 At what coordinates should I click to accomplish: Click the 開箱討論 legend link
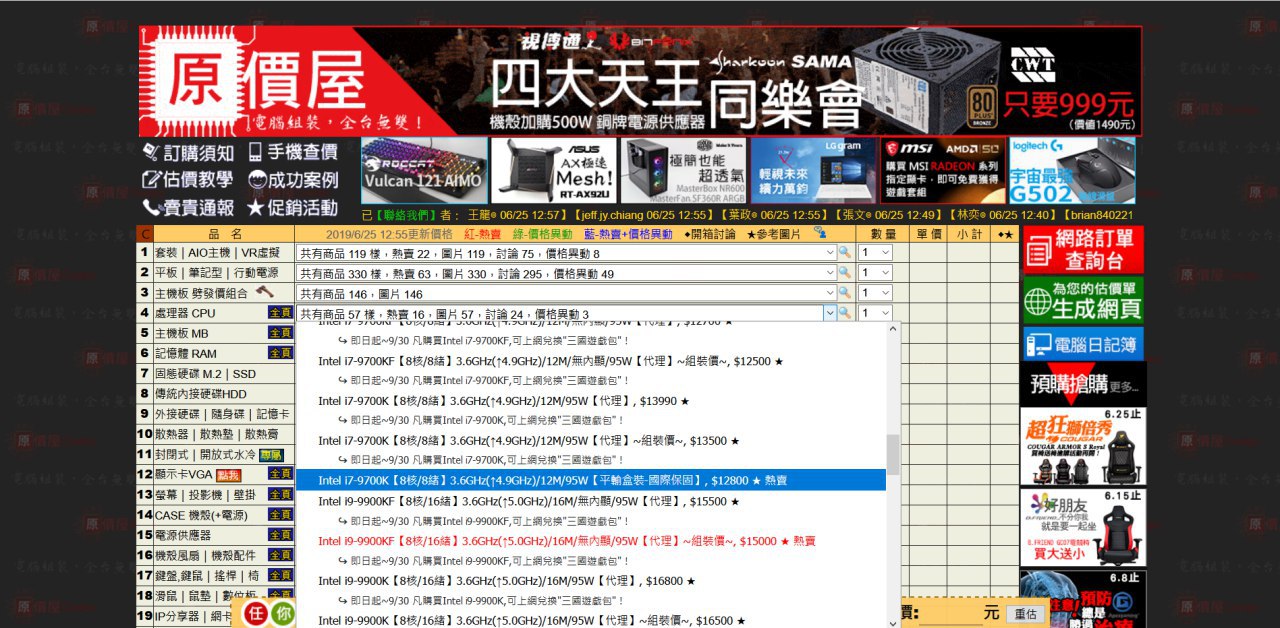coord(712,233)
